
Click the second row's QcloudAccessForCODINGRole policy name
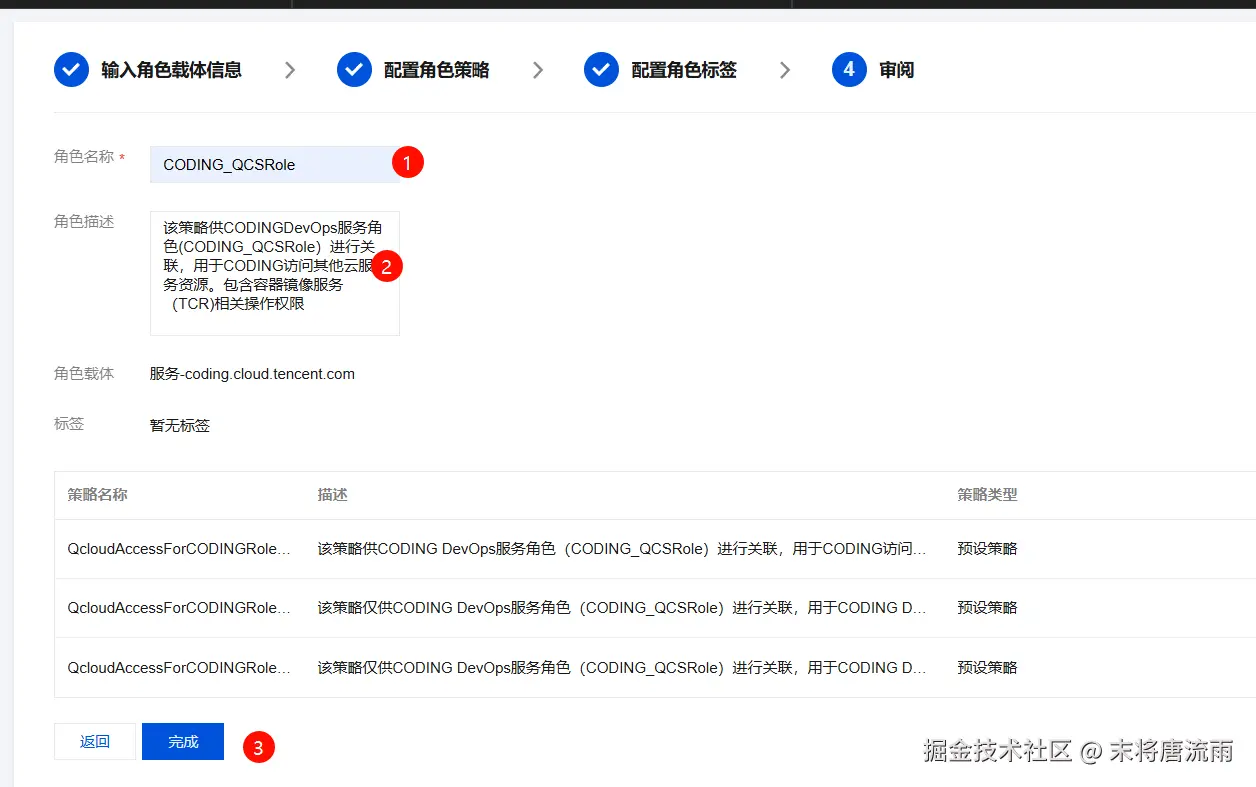(179, 608)
